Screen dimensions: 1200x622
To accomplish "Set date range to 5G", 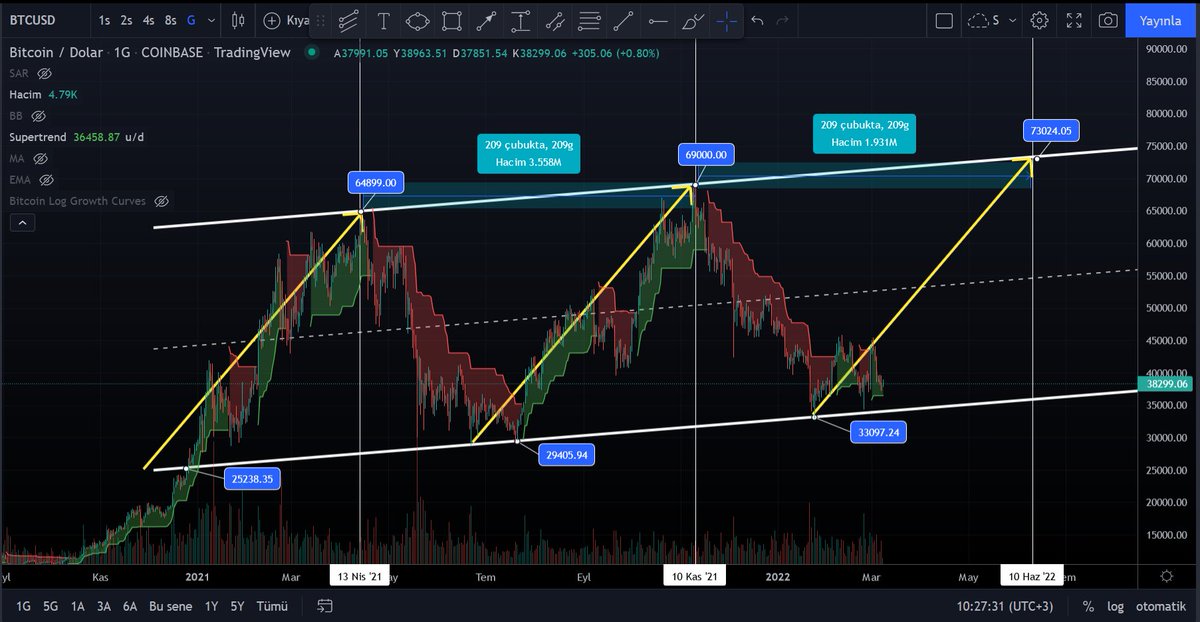I will pos(50,606).
